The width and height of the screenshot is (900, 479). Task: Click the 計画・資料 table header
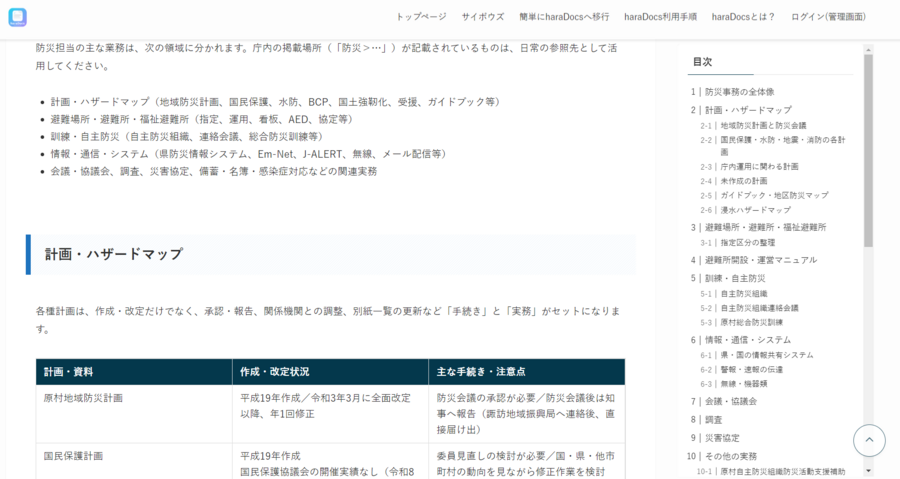(134, 372)
